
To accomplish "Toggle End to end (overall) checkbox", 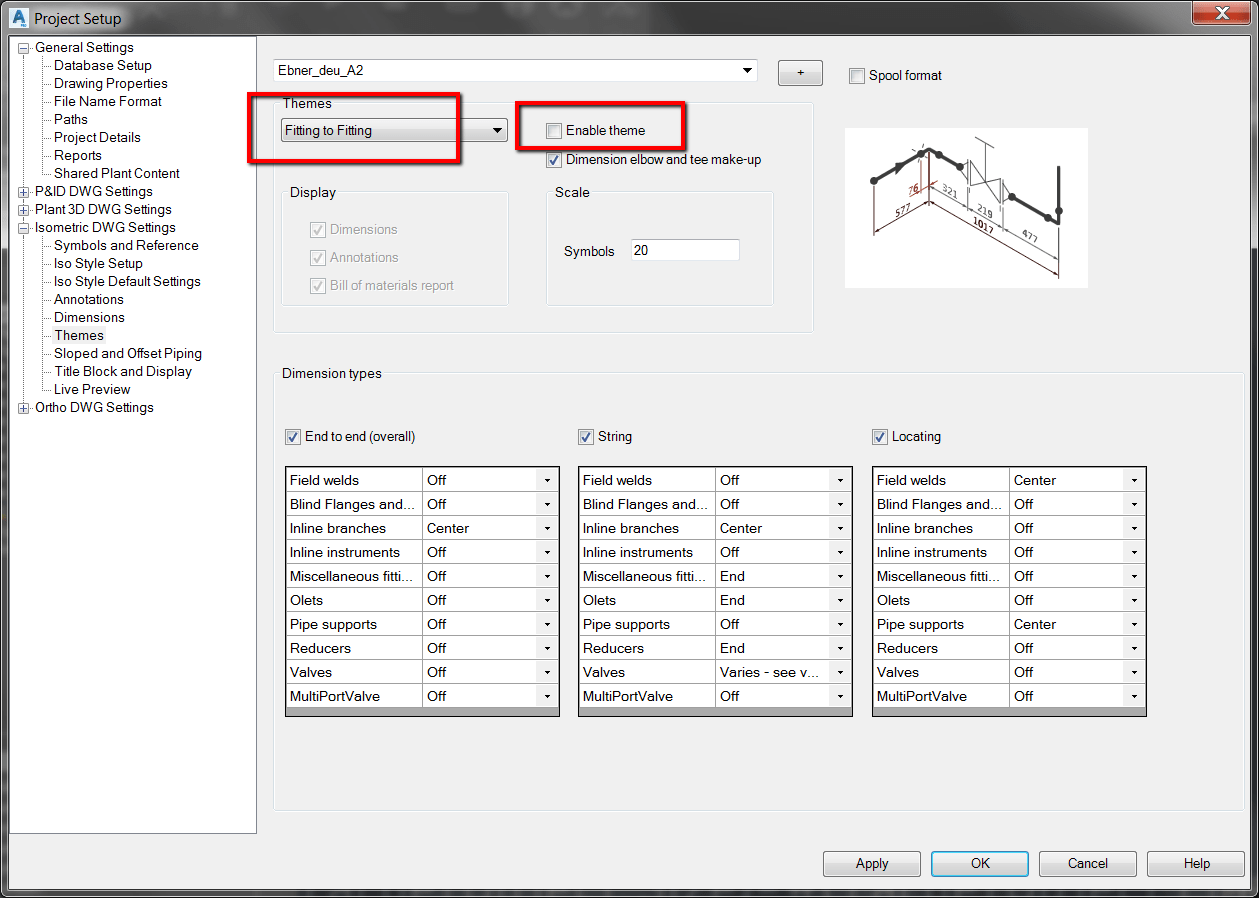I will point(293,437).
